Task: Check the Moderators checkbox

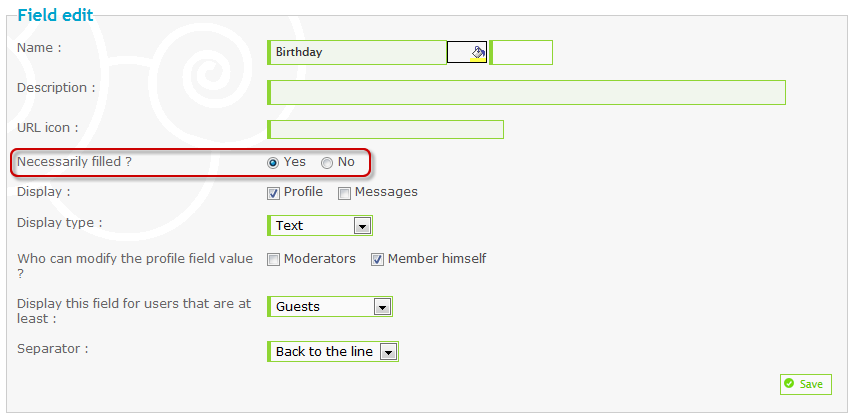Action: 273,260
